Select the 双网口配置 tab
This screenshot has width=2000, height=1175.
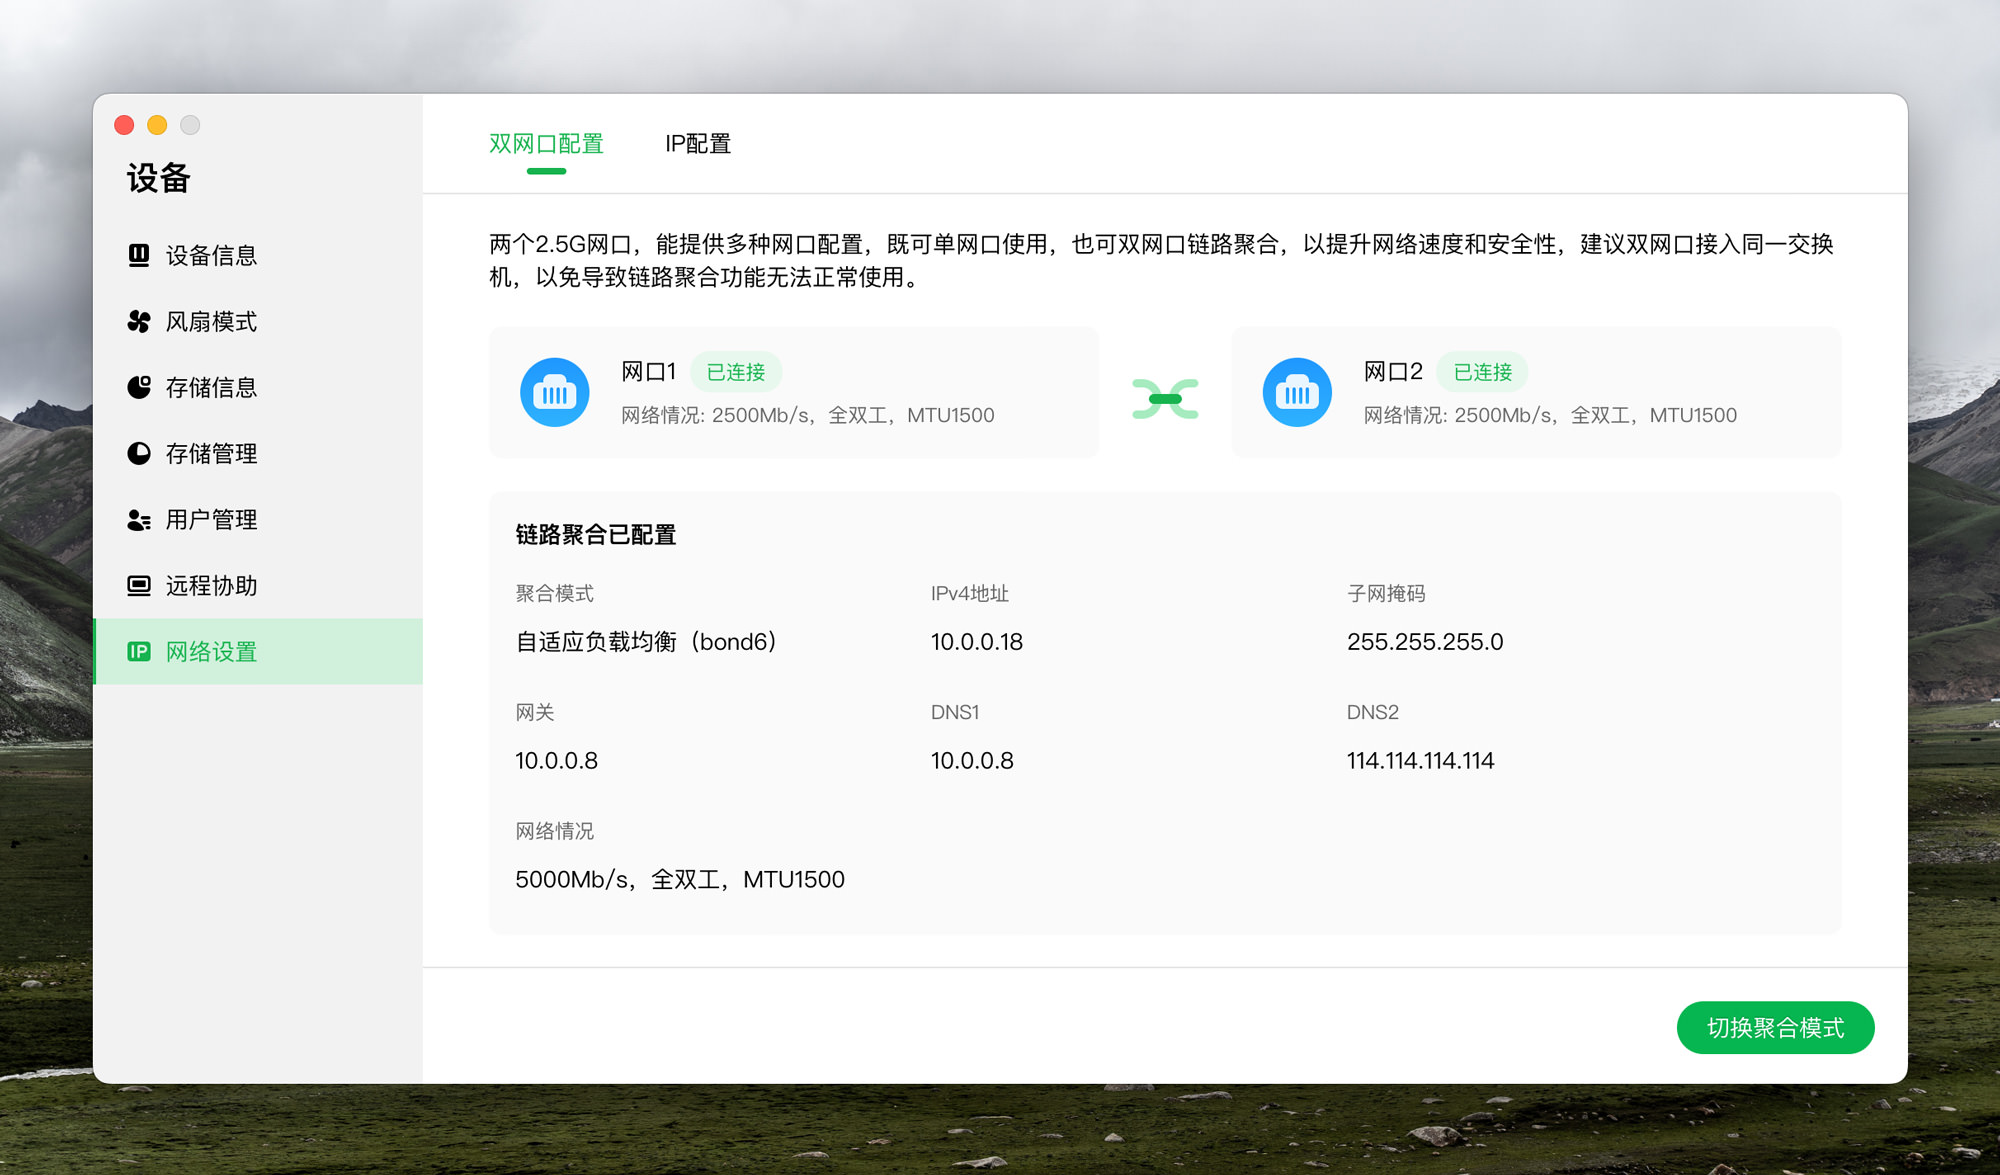point(546,144)
